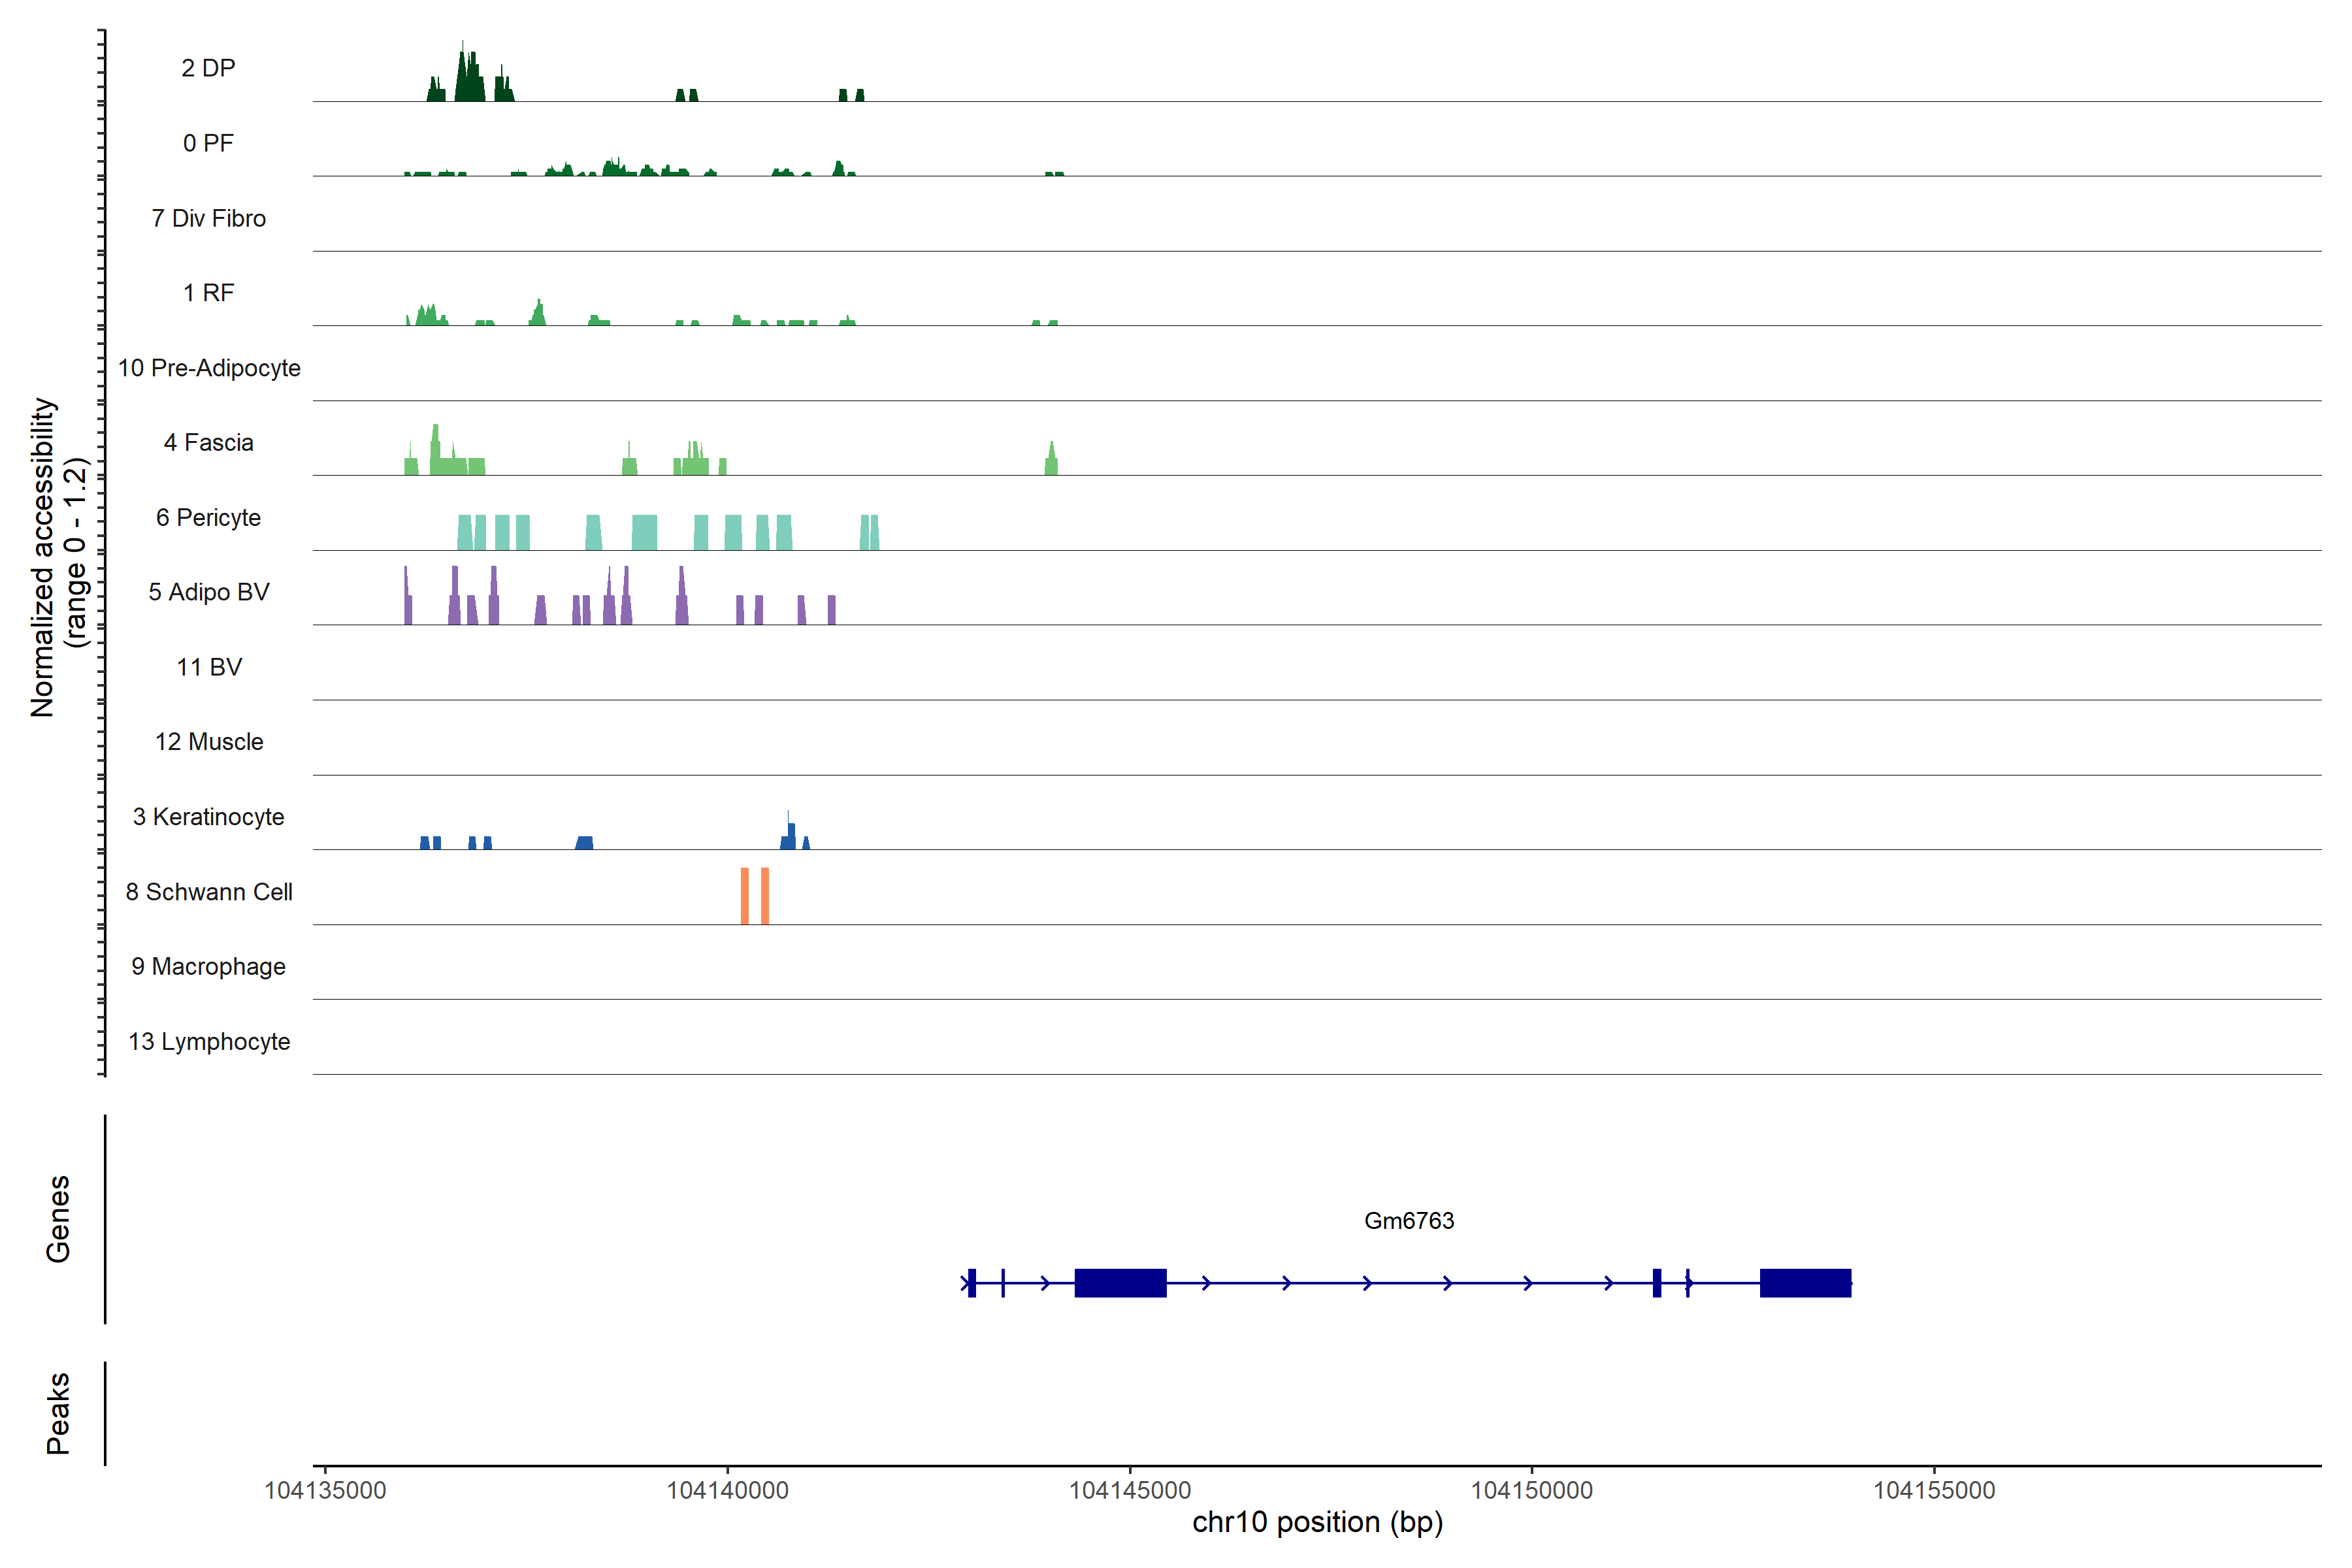The image size is (2352, 1568).
Task: Click the 104150000 axis tick label
Action: click(x=1531, y=1491)
